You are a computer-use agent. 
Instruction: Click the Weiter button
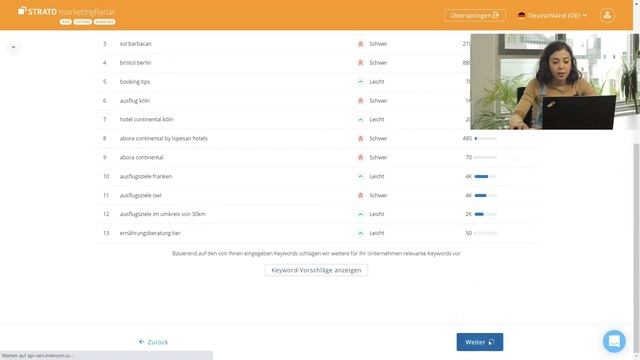pos(480,342)
